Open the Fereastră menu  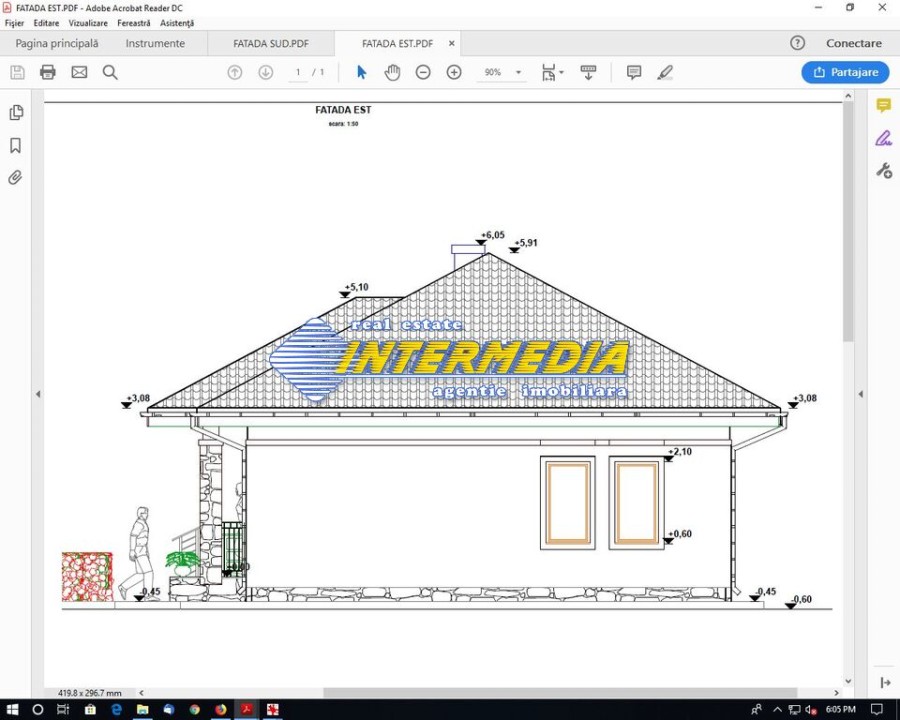[x=134, y=23]
